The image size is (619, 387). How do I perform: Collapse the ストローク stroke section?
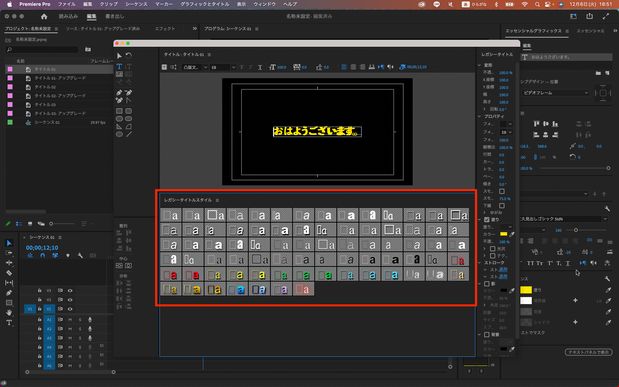tap(480, 262)
